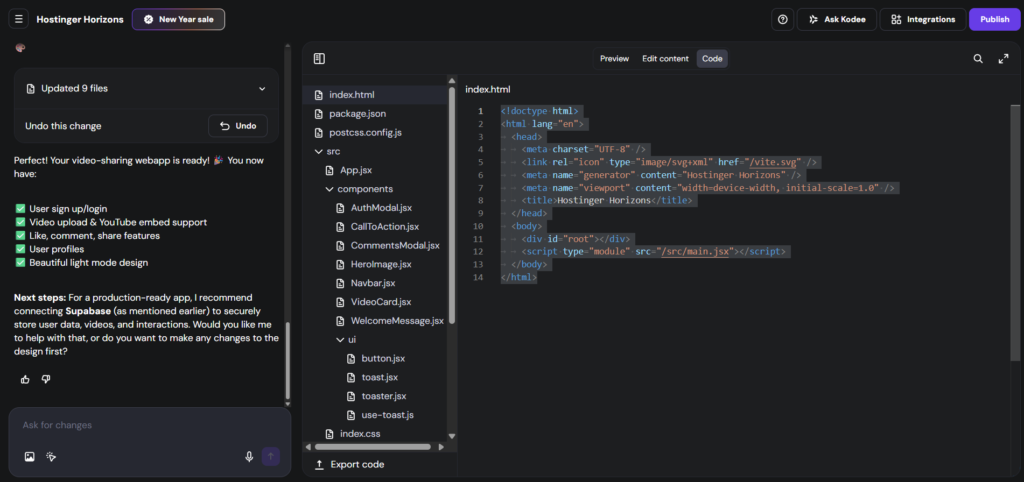Viewport: 1024px width, 482px height.
Task: Click the Ask for changes input field
Action: click(150, 425)
